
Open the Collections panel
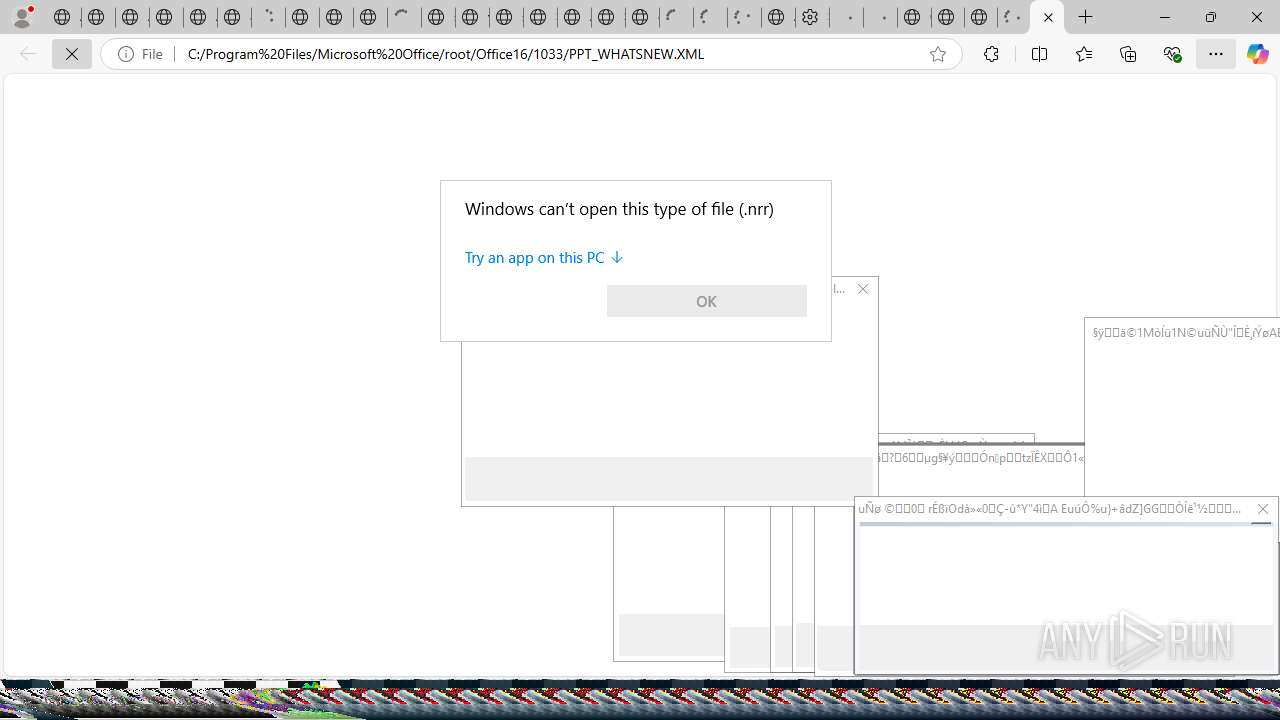point(1128,54)
